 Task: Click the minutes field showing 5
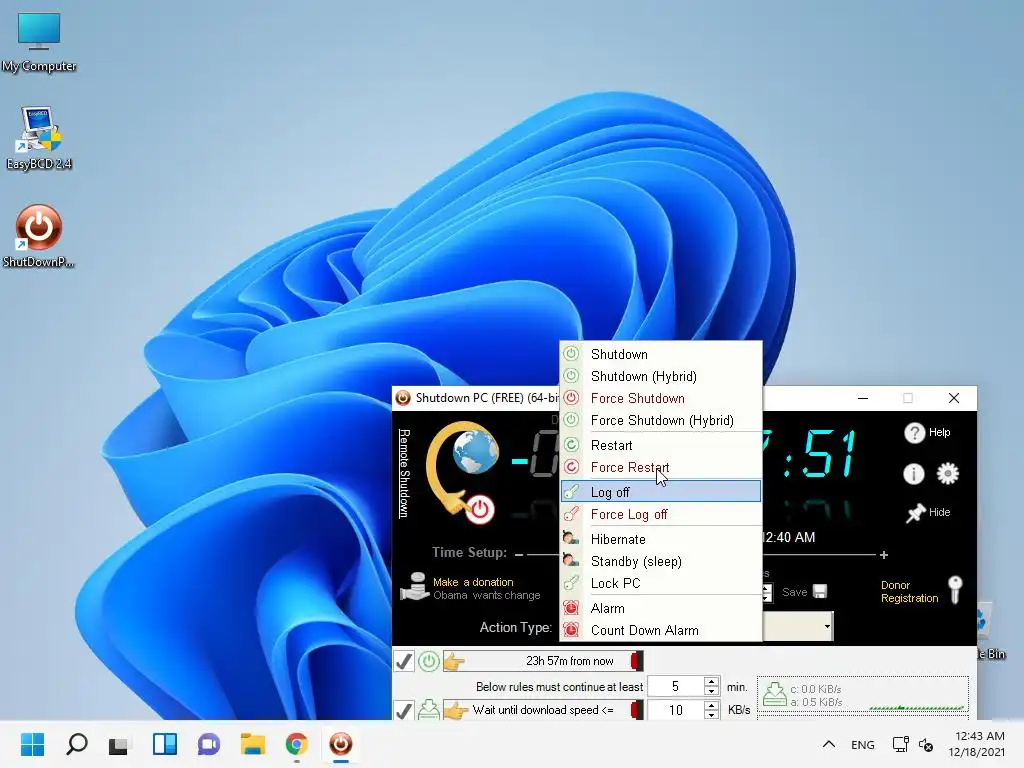[x=675, y=686]
